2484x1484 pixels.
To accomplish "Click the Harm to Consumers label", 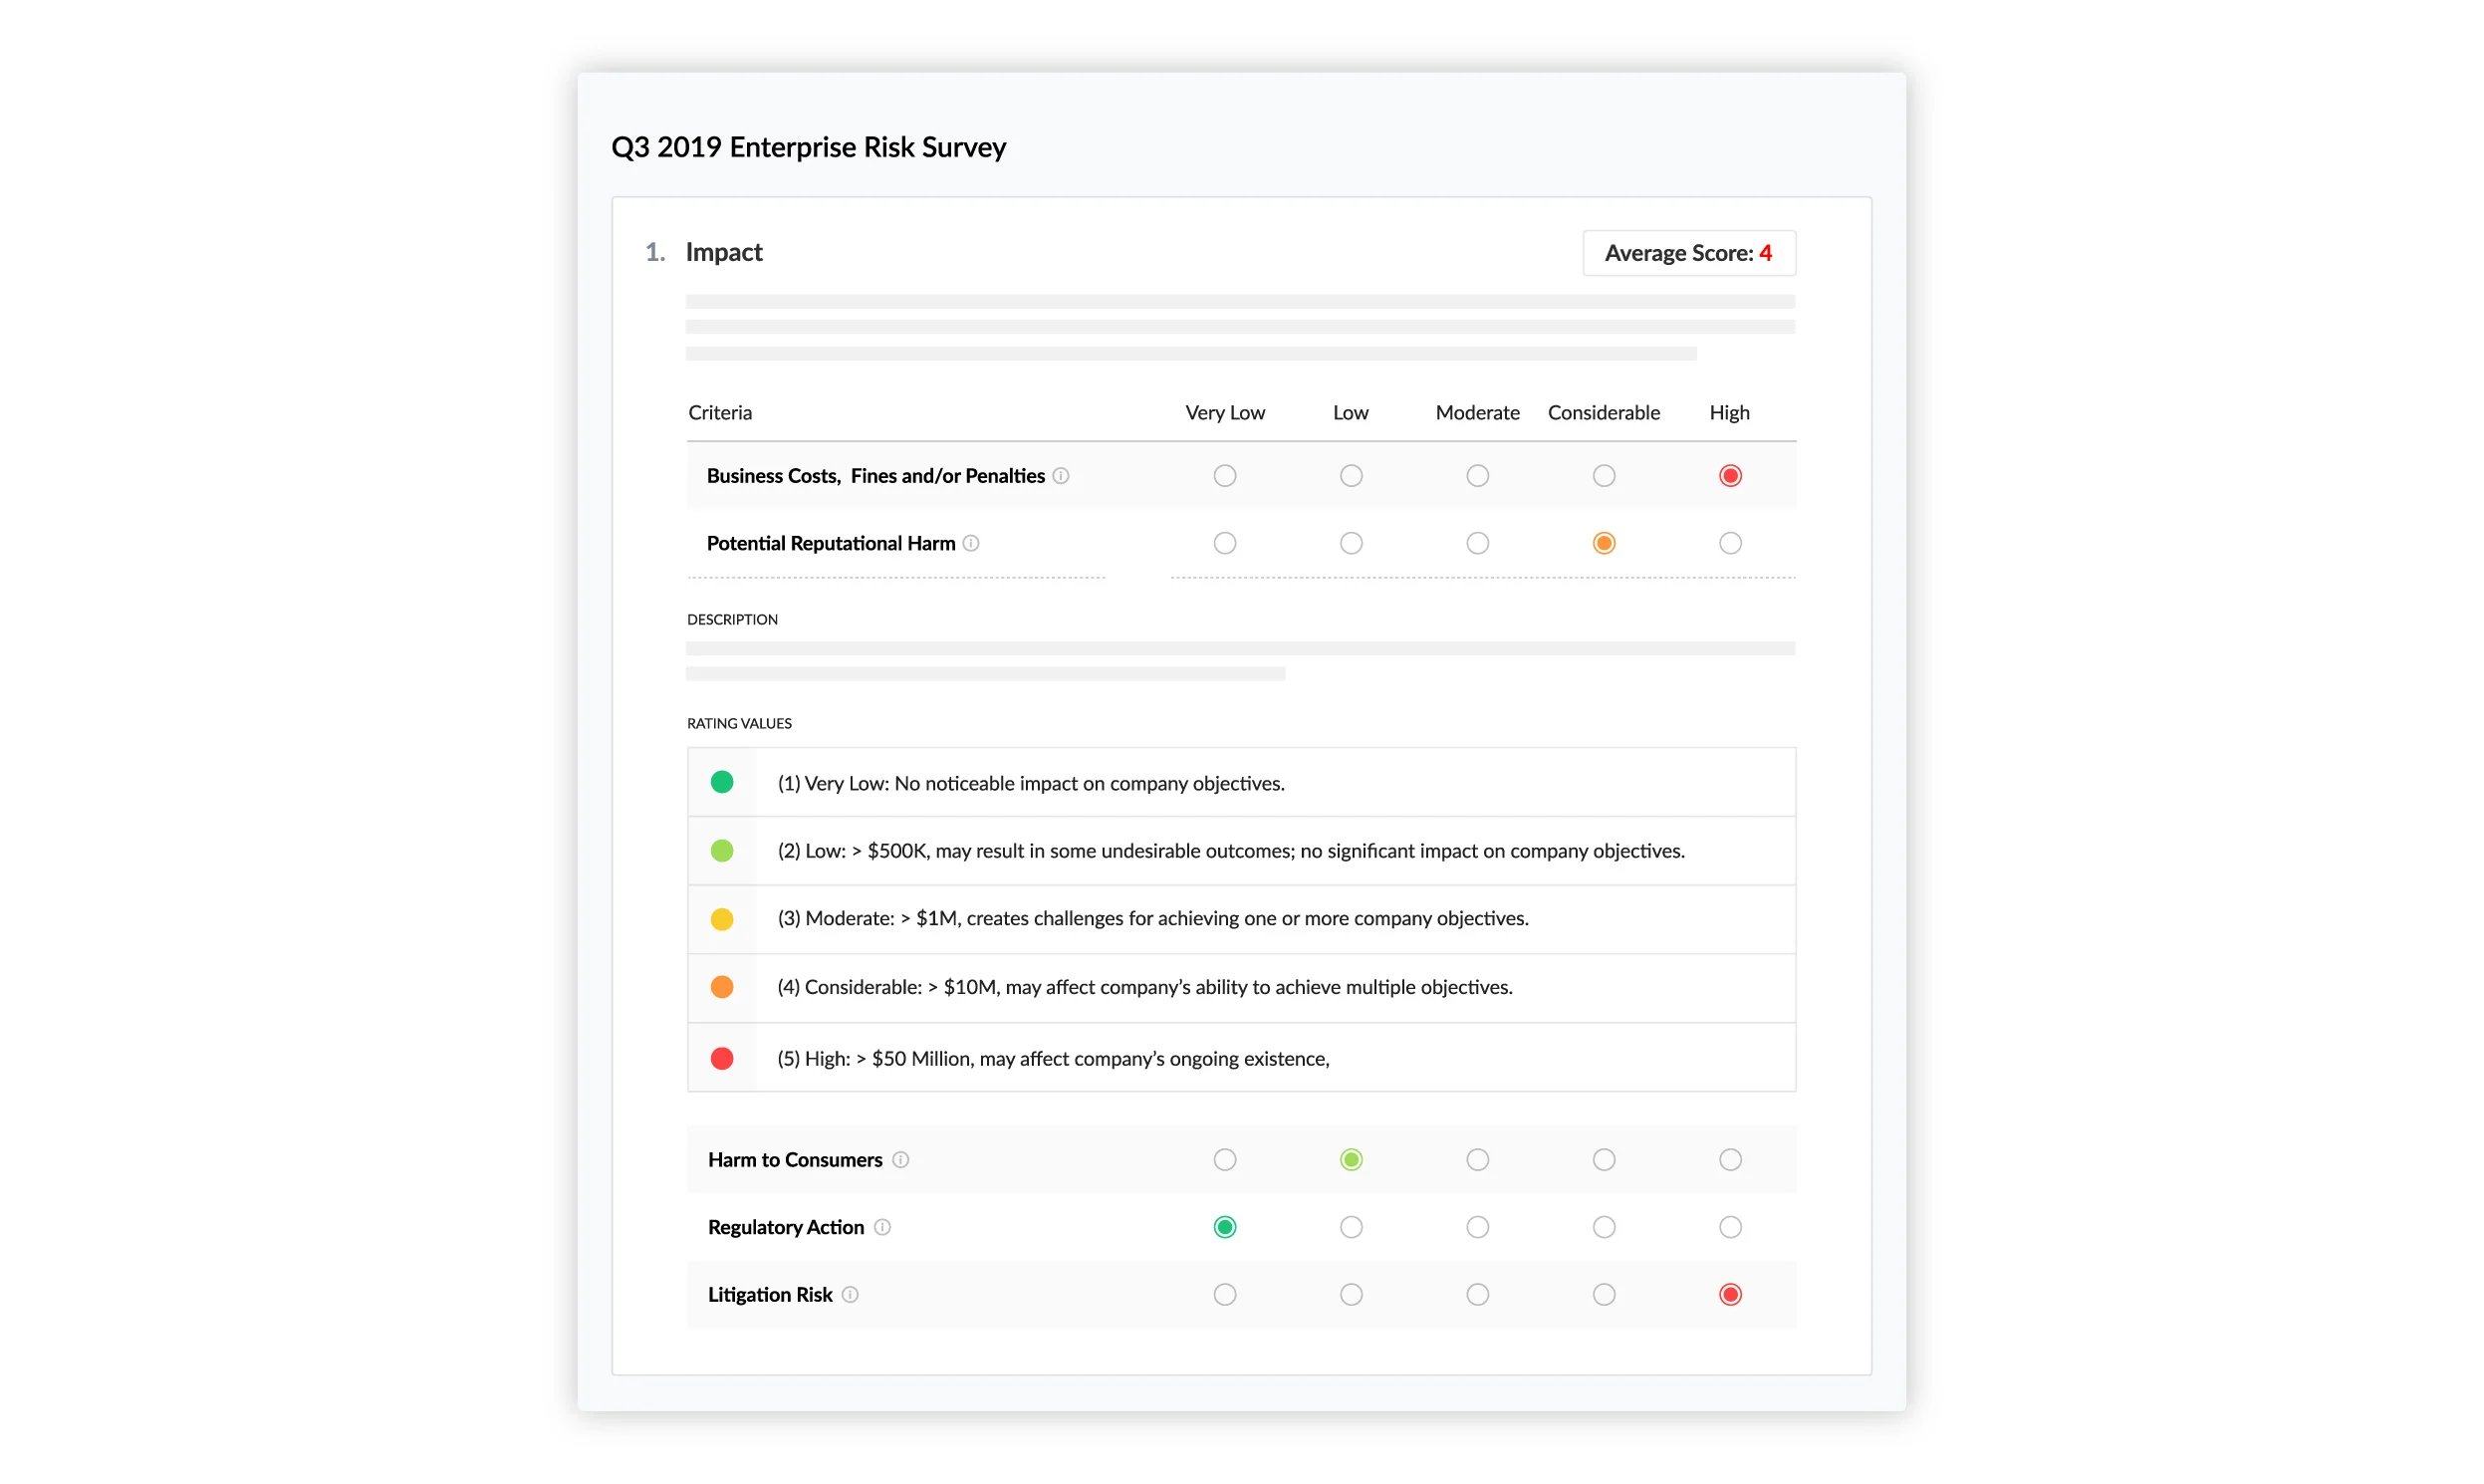I will point(795,1160).
